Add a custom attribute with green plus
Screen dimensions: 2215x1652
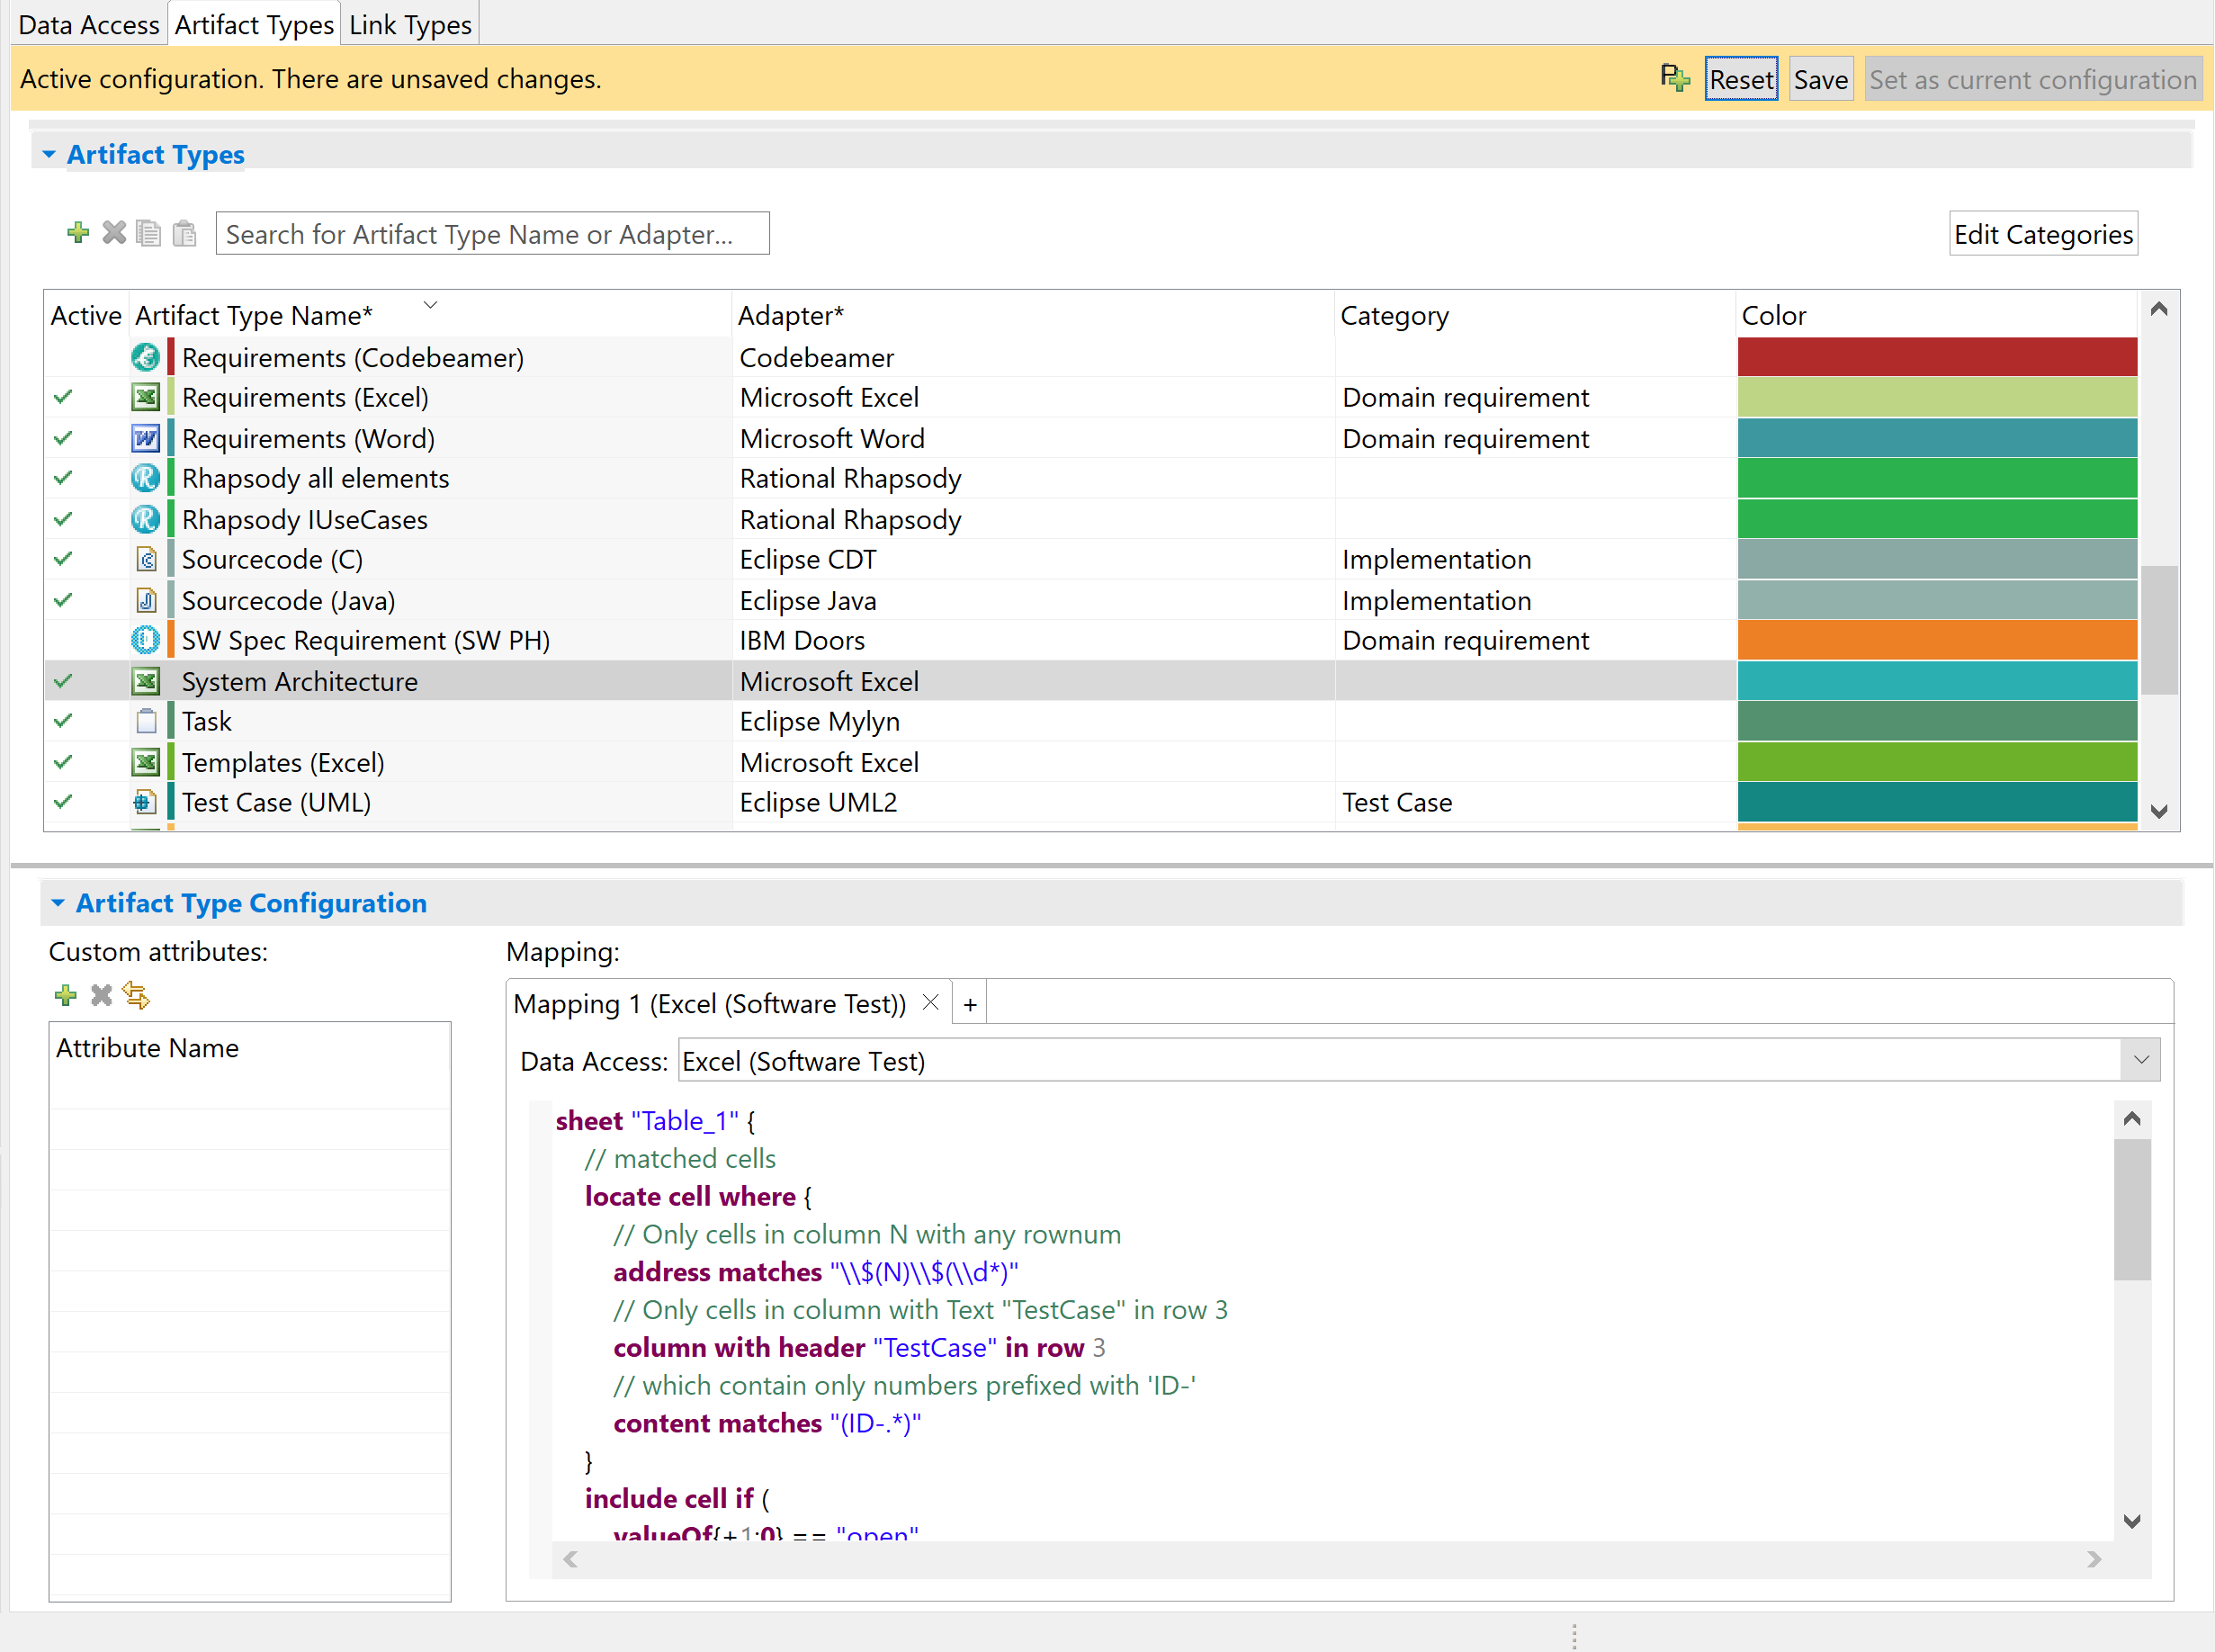tap(66, 995)
